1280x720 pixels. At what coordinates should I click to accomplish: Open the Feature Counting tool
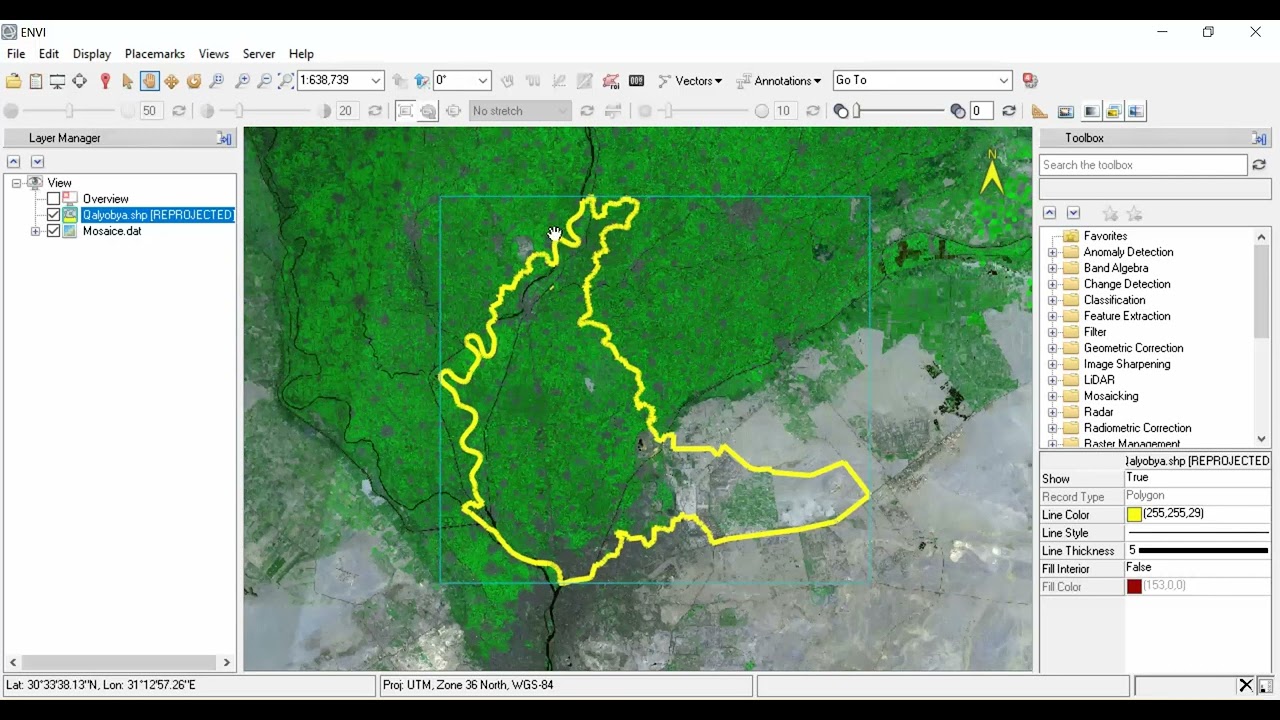(x=636, y=81)
